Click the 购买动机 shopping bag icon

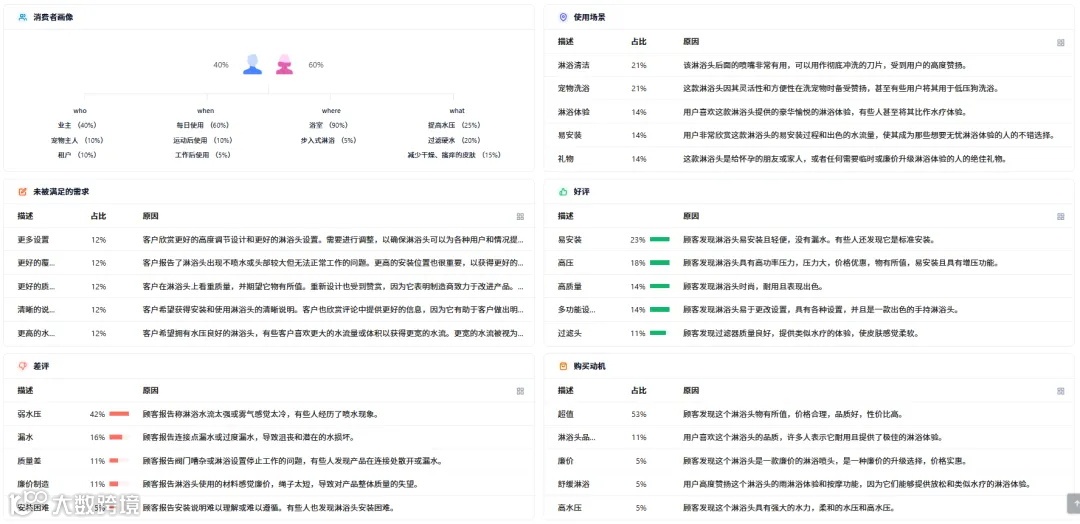pos(563,366)
